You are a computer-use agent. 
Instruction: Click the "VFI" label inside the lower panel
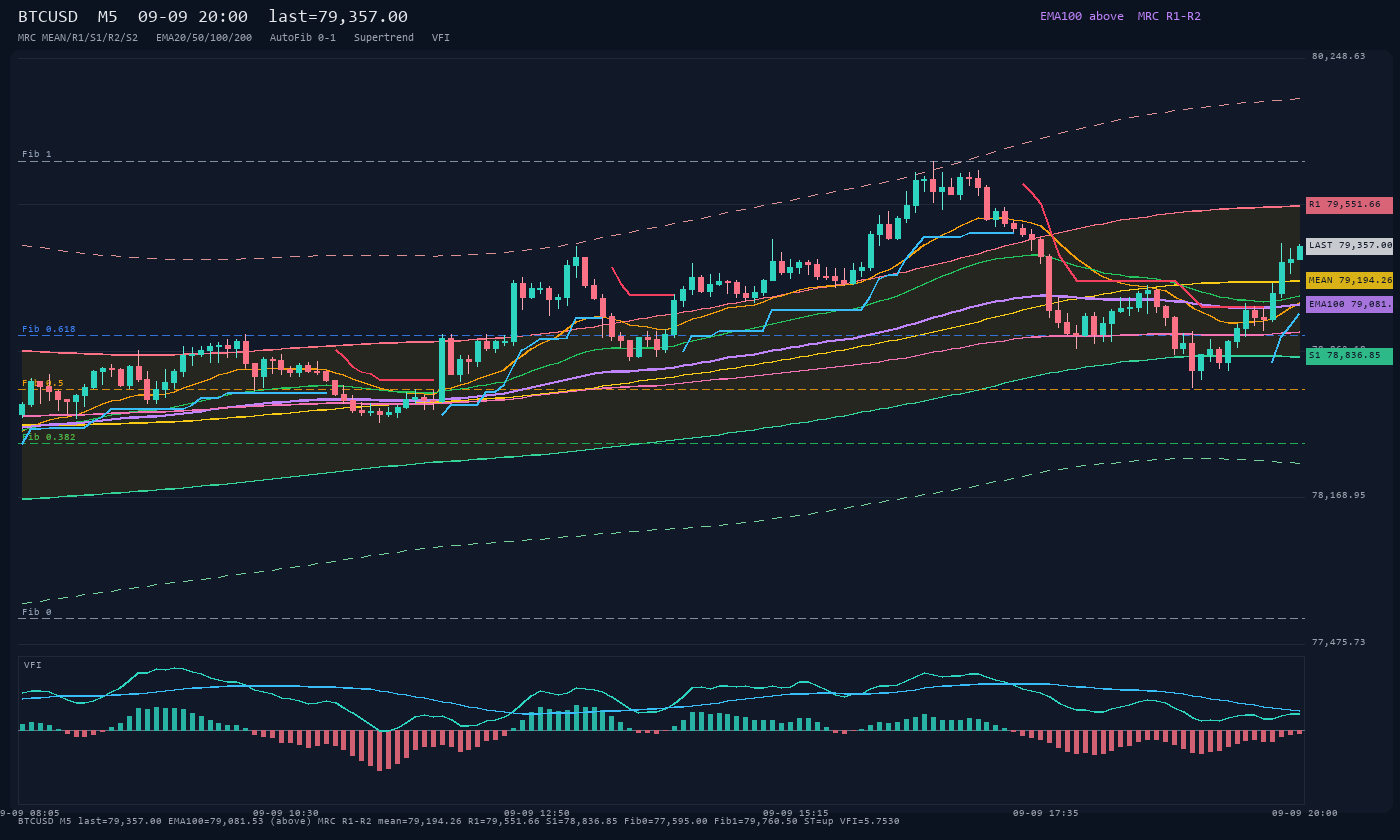pyautogui.click(x=33, y=665)
